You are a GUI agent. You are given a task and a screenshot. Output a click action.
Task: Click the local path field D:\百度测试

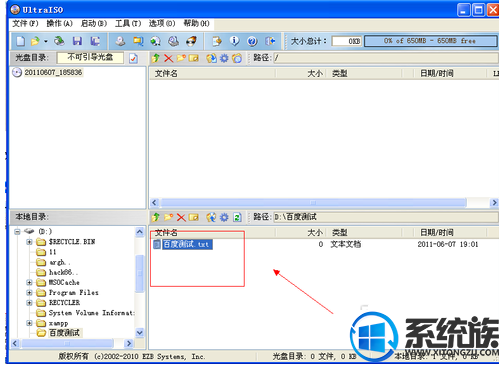[x=385, y=217]
